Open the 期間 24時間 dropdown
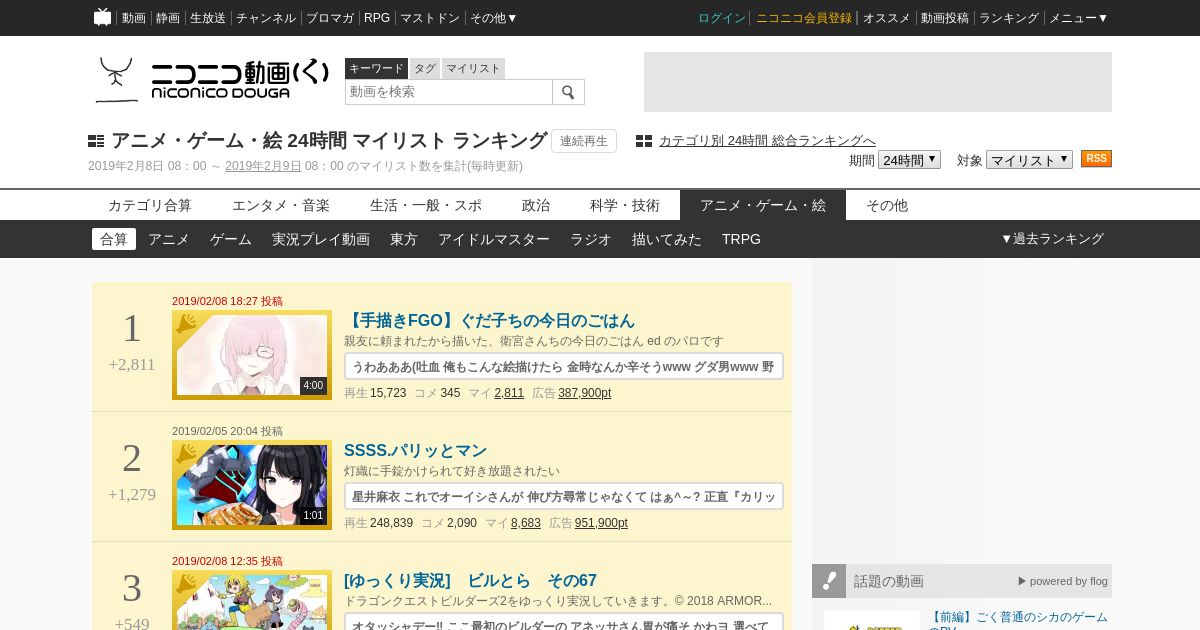The width and height of the screenshot is (1200, 630). coord(909,160)
